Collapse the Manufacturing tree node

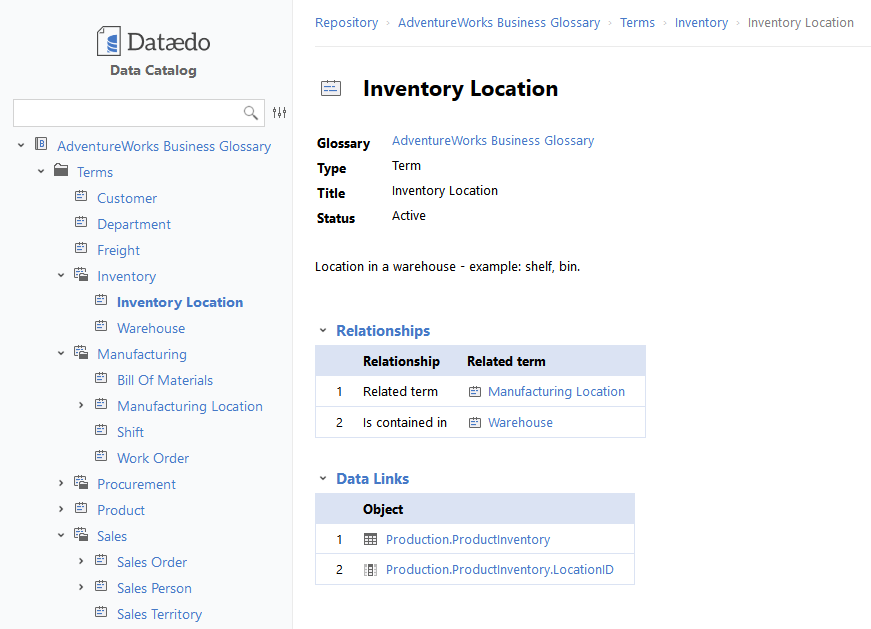pos(61,354)
